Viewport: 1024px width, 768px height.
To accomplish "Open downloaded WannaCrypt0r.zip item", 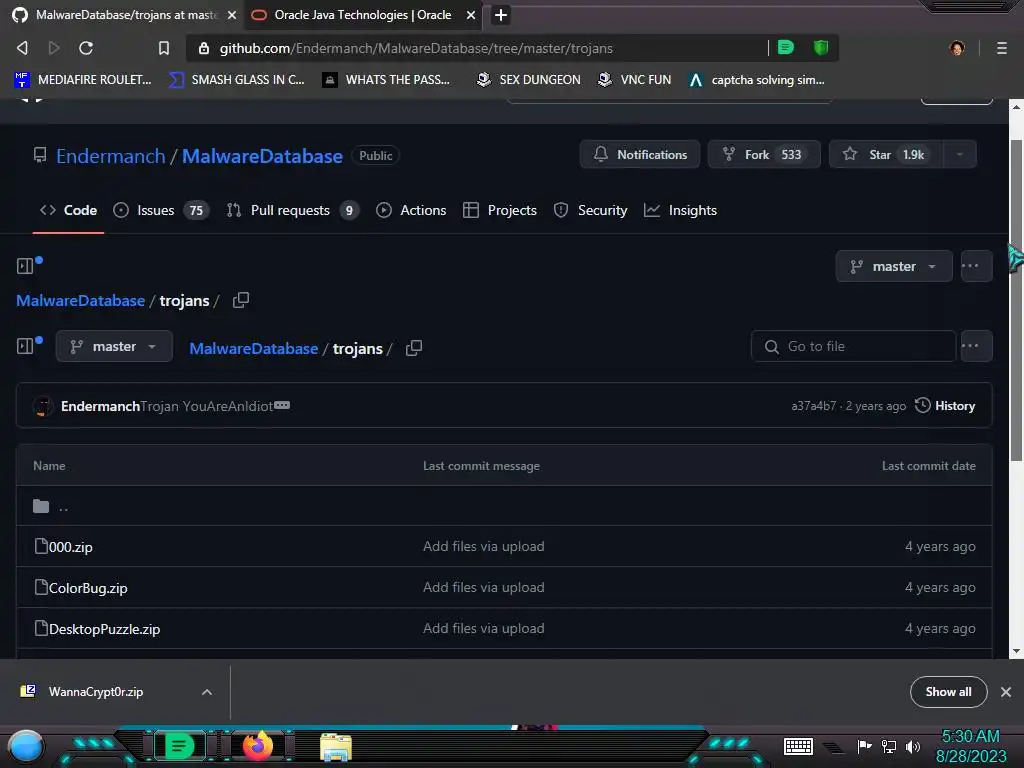I will coord(95,692).
